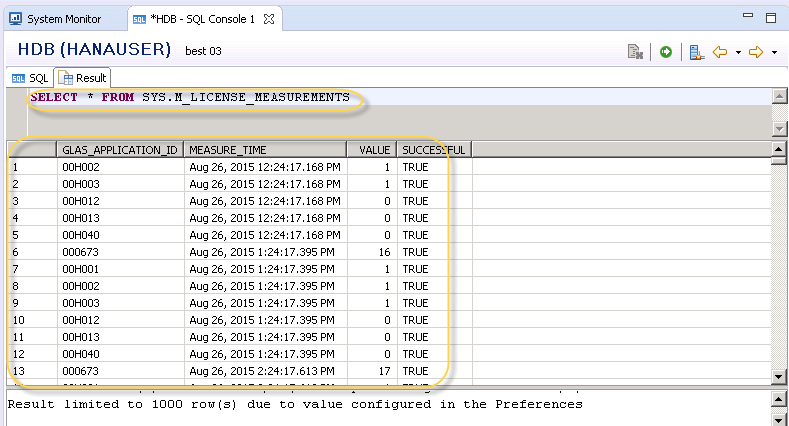Click the choose connection server icon
This screenshot has height=426, width=789.
pos(697,52)
